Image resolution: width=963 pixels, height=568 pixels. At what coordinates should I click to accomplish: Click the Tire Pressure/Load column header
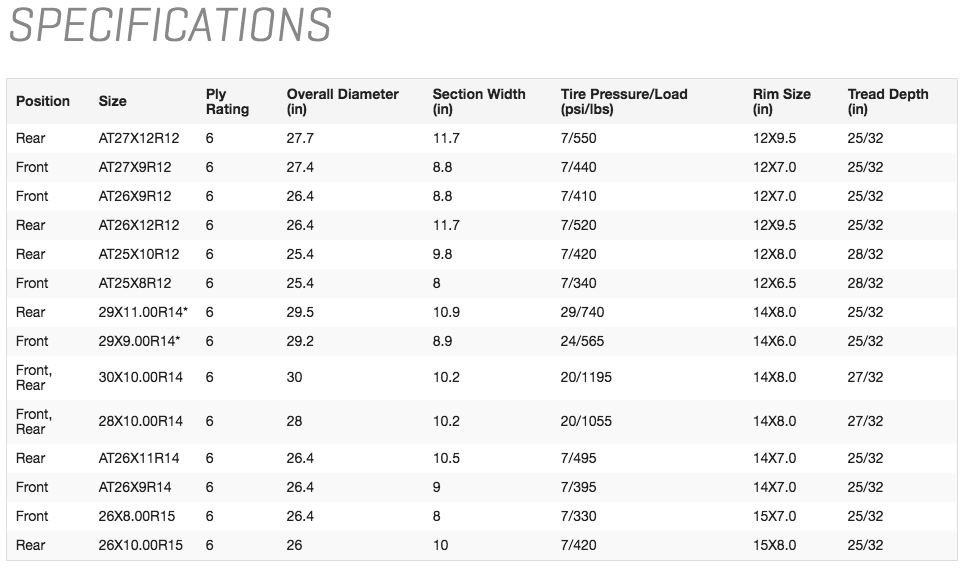(x=624, y=101)
